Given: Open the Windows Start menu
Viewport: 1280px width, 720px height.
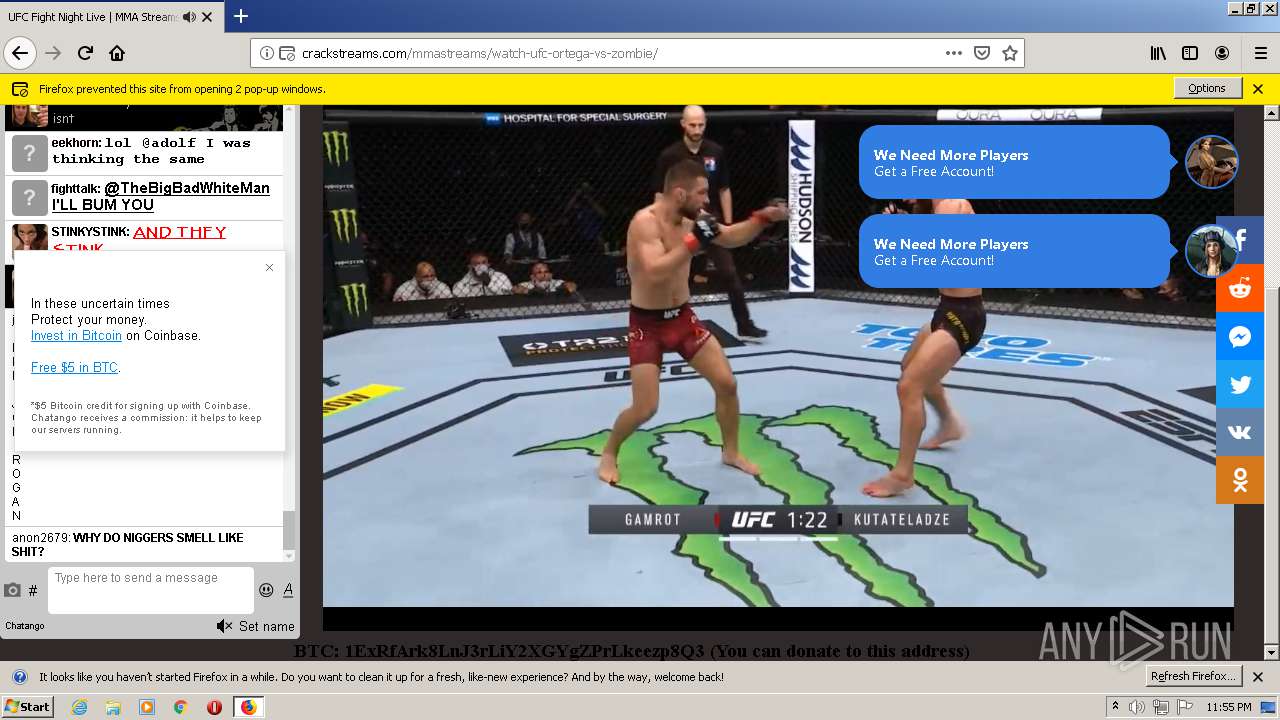Looking at the screenshot, I should (x=27, y=706).
